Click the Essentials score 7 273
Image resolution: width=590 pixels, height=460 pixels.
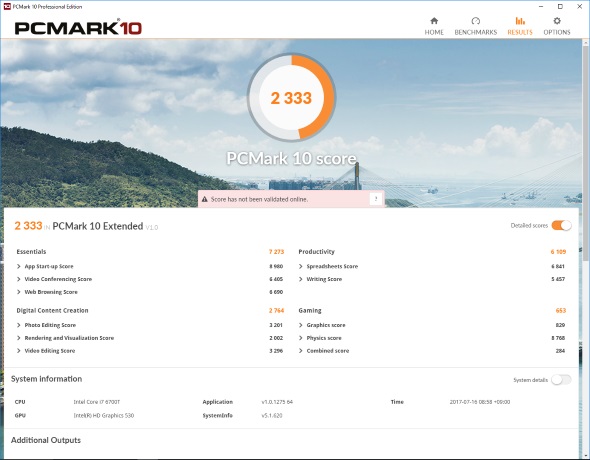(x=276, y=252)
